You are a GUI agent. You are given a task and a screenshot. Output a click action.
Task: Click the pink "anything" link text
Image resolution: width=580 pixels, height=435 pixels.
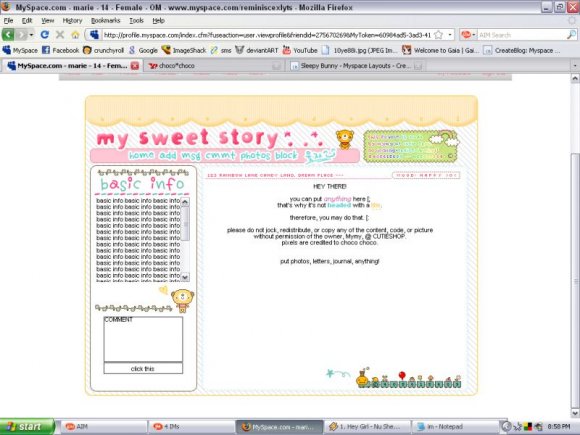(337, 199)
